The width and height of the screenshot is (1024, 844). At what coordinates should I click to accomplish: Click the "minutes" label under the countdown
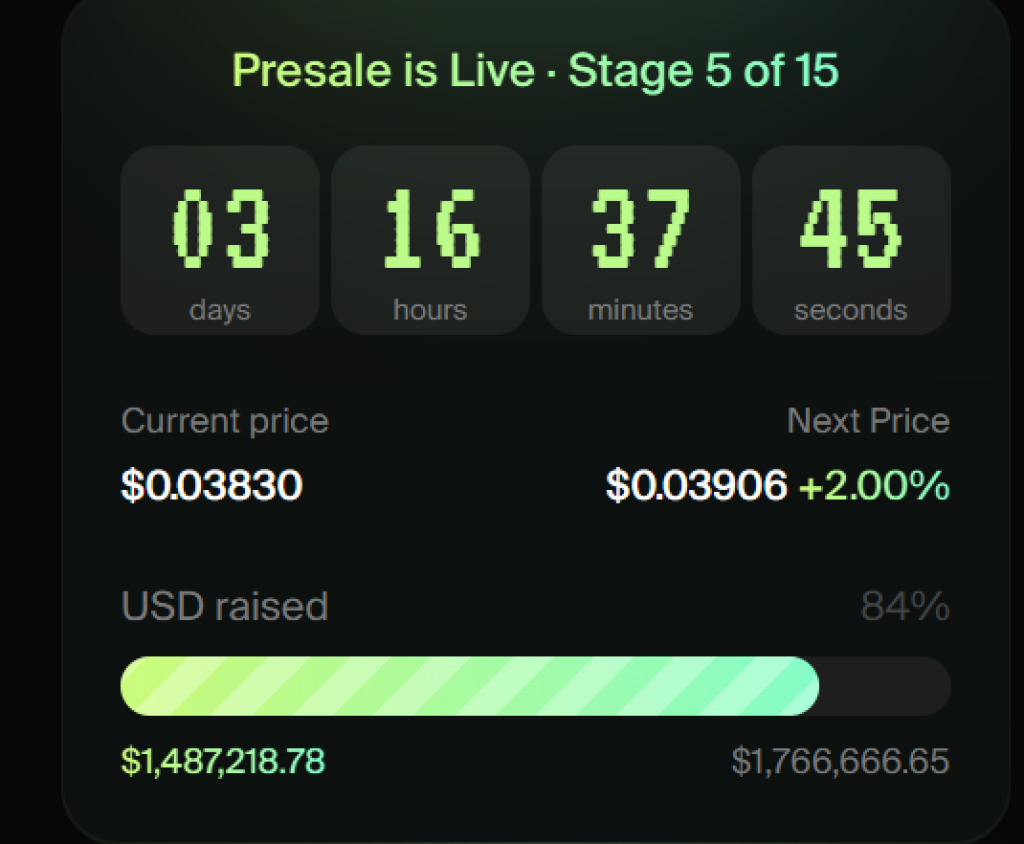click(x=641, y=310)
